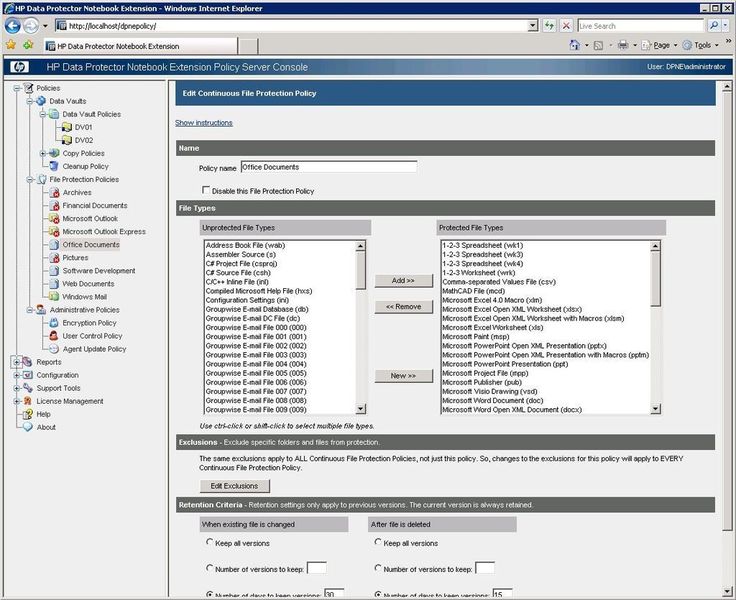
Task: Click the Reports icon
Action: [28, 362]
